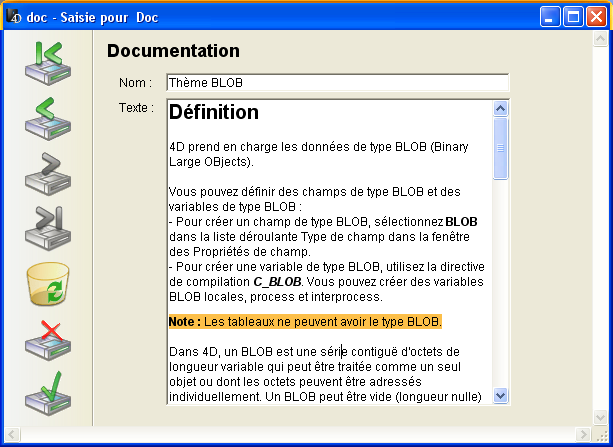Maximize the Saisie pour Doc window
The height and width of the screenshot is (447, 613).
pyautogui.click(x=574, y=17)
